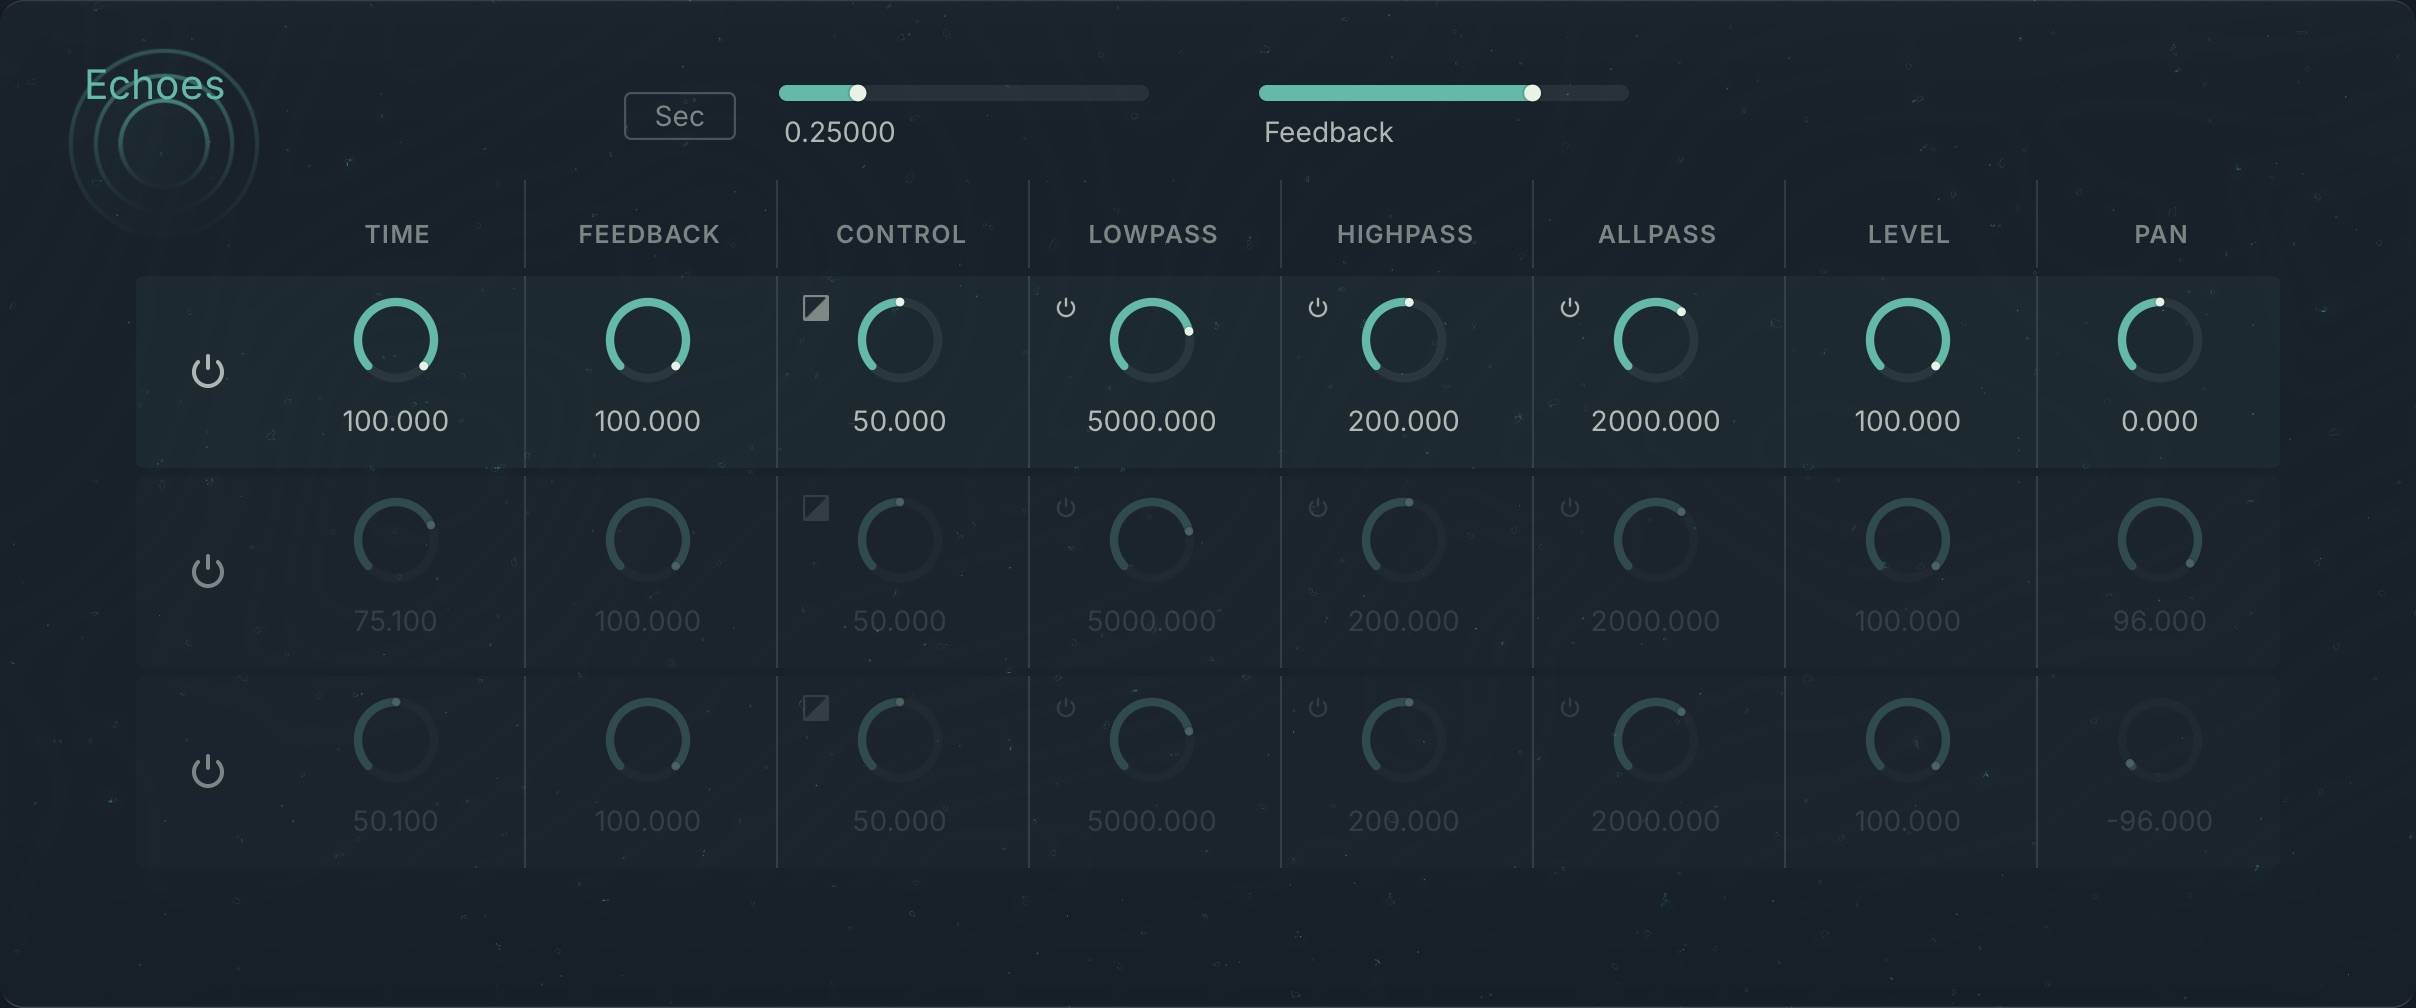Click the Allpass power icon on the second tap
This screenshot has height=1008, width=2416.
(x=1570, y=508)
